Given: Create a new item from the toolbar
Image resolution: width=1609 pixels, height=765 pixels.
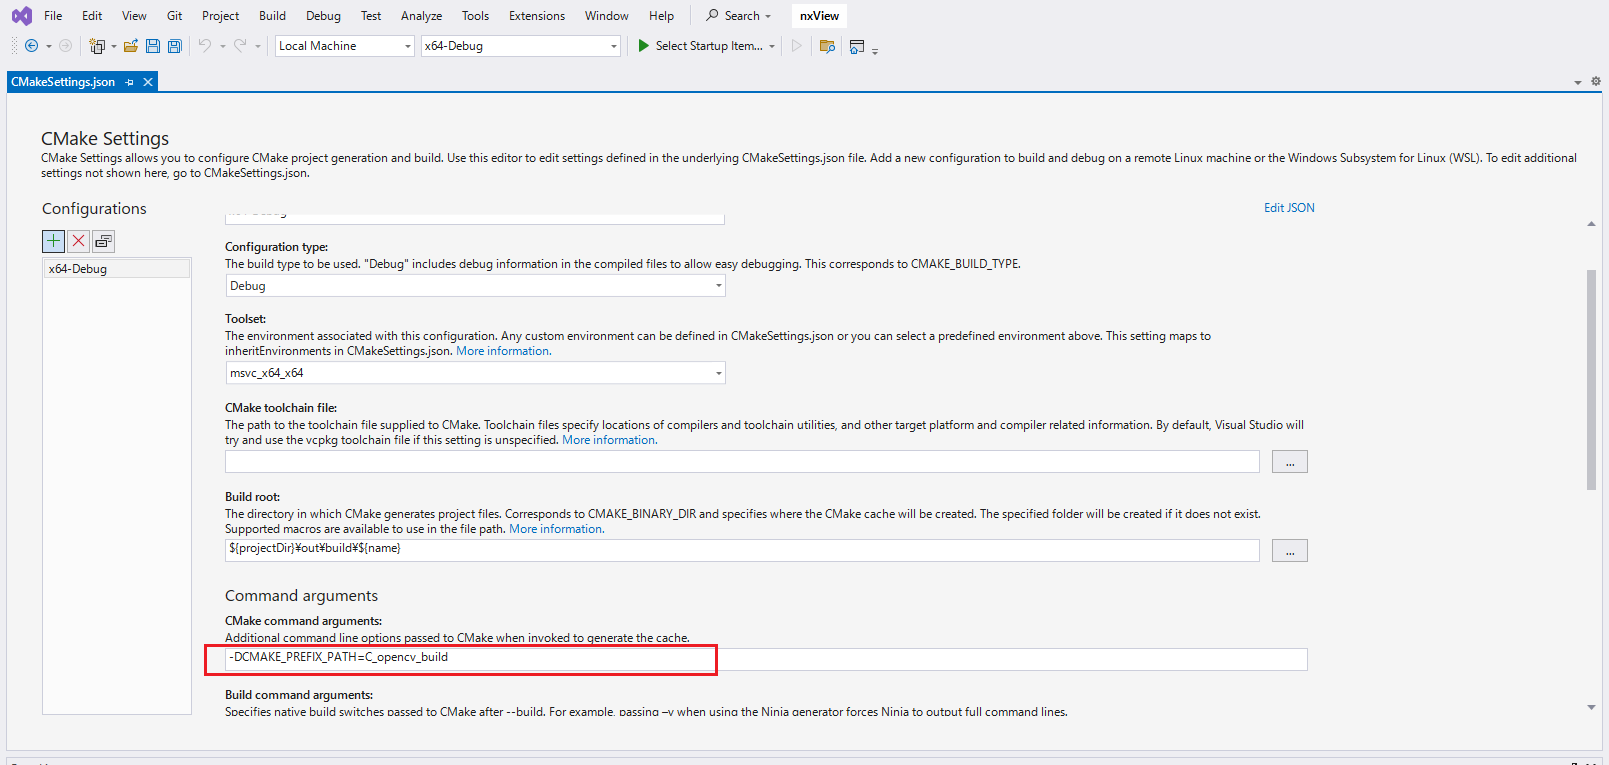Looking at the screenshot, I should click(x=97, y=46).
